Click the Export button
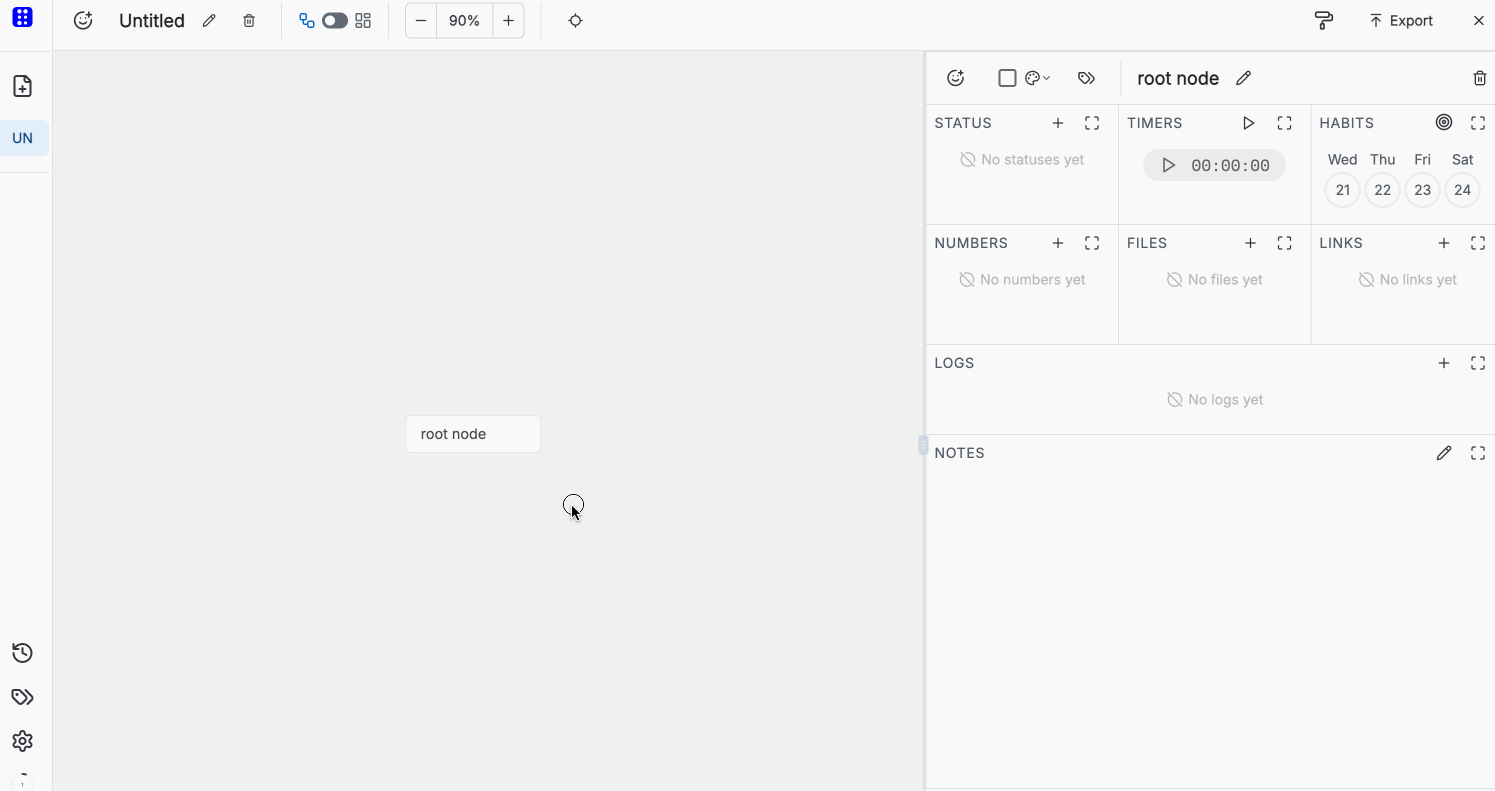This screenshot has height=791, width=1495. pos(1400,20)
